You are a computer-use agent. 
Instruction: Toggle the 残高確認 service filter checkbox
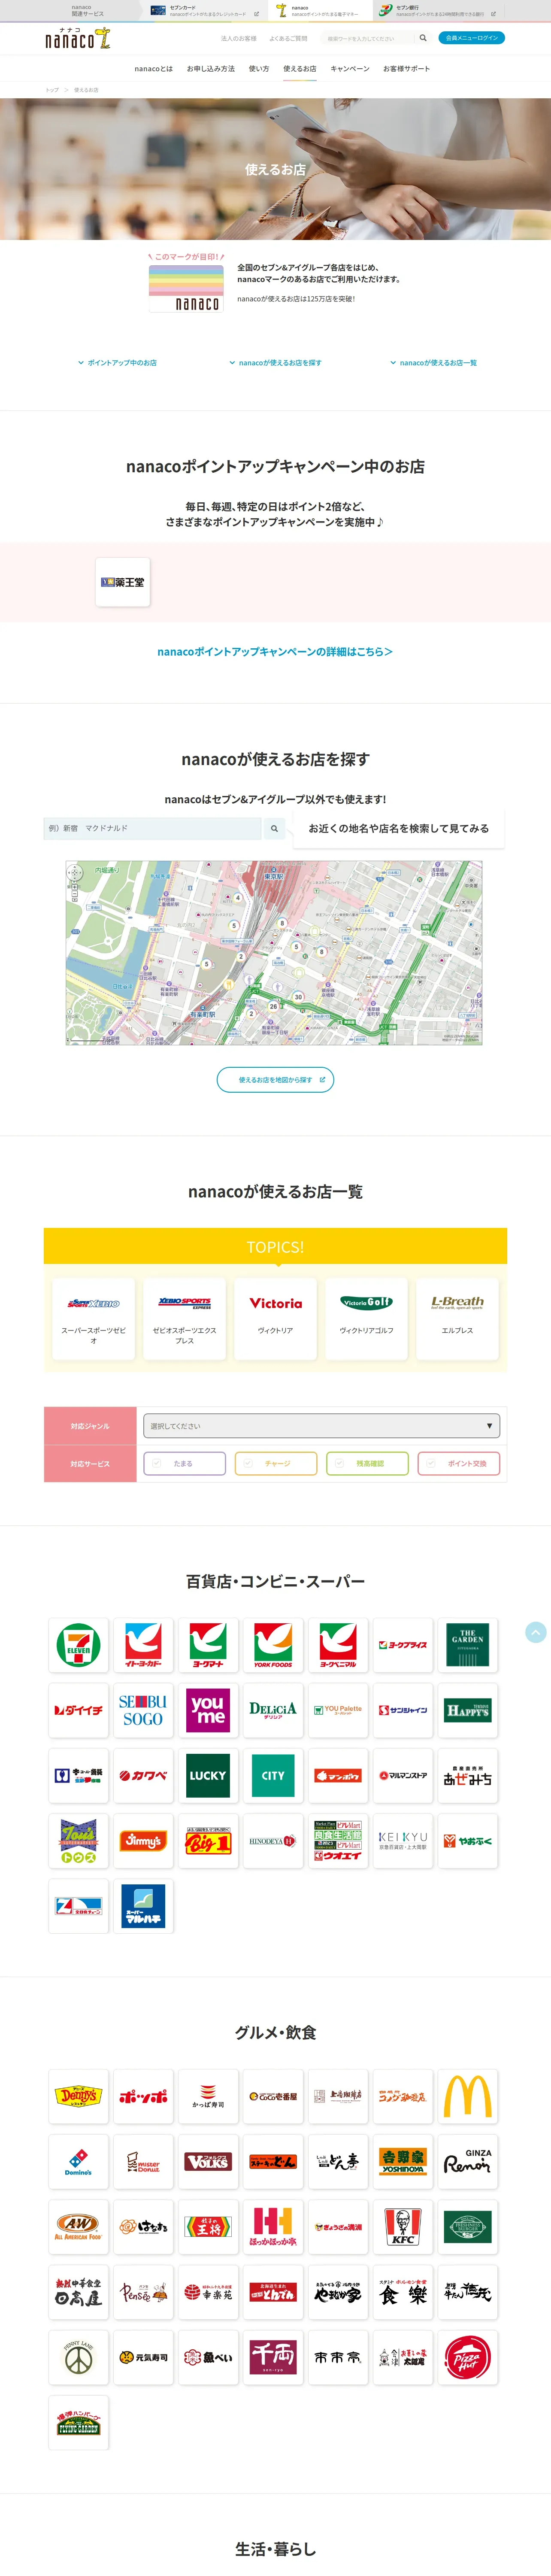pos(367,1463)
